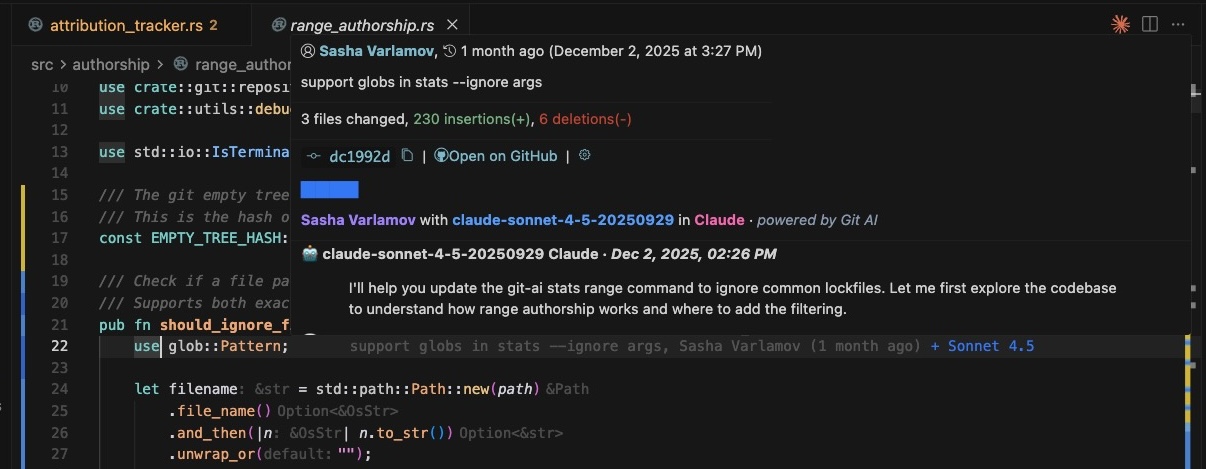Click the commit graph icon beside dc1992d
Screen dimensions: 1206x469
coord(314,156)
